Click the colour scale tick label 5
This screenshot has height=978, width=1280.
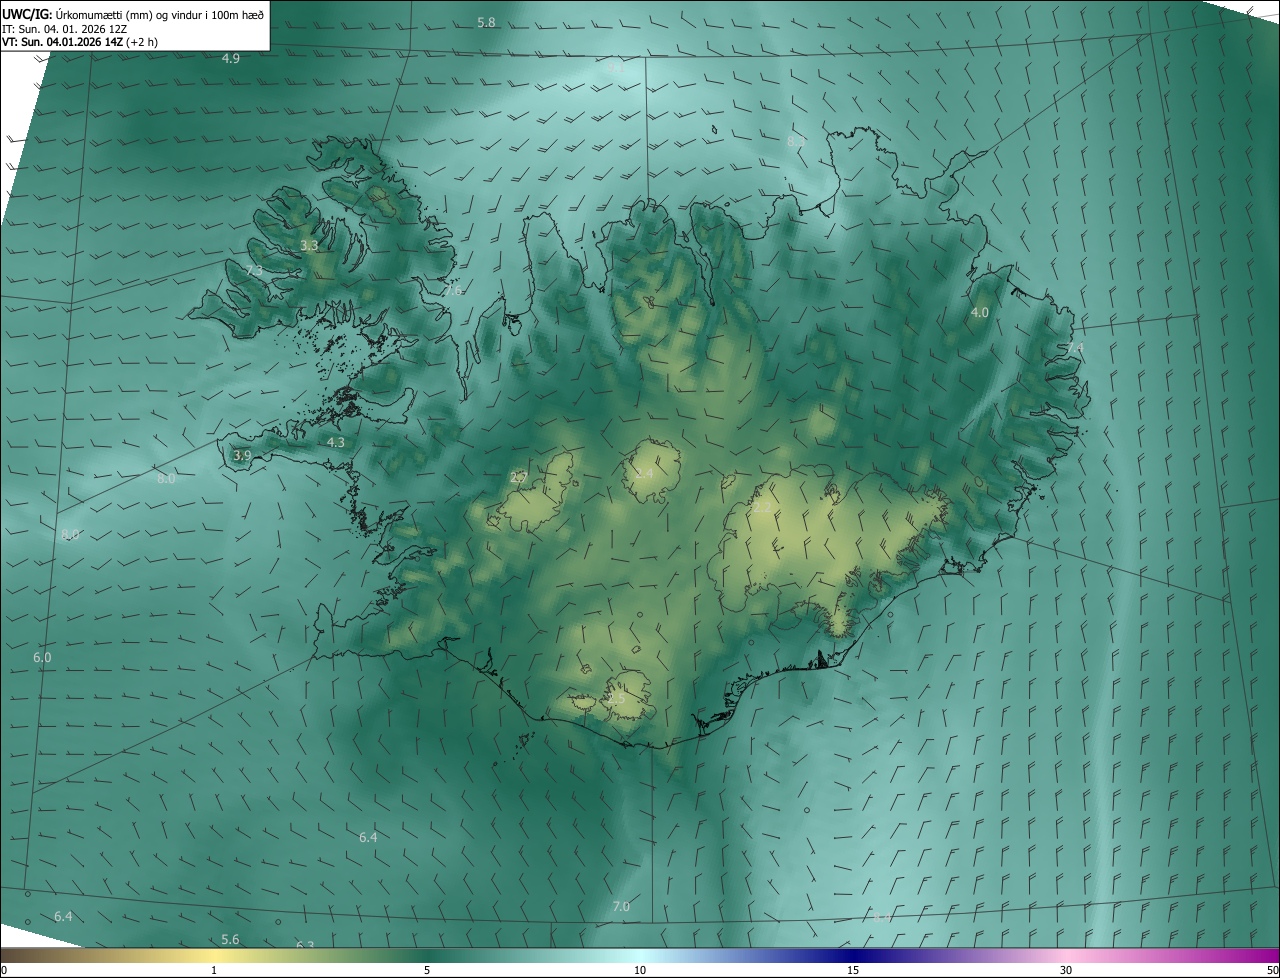427,970
